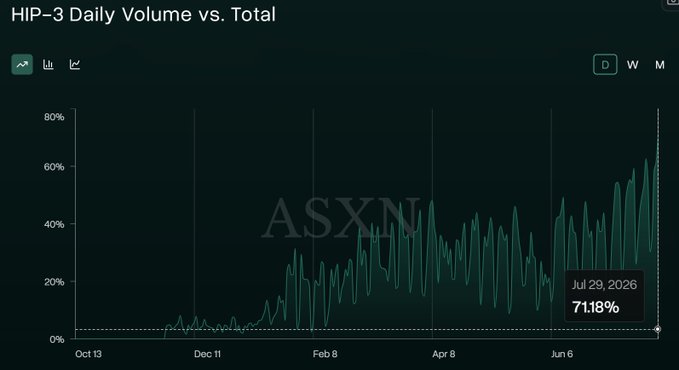Screen dimensions: 679x370
Task: Click the Apr 8 x-axis label
Action: [444, 354]
